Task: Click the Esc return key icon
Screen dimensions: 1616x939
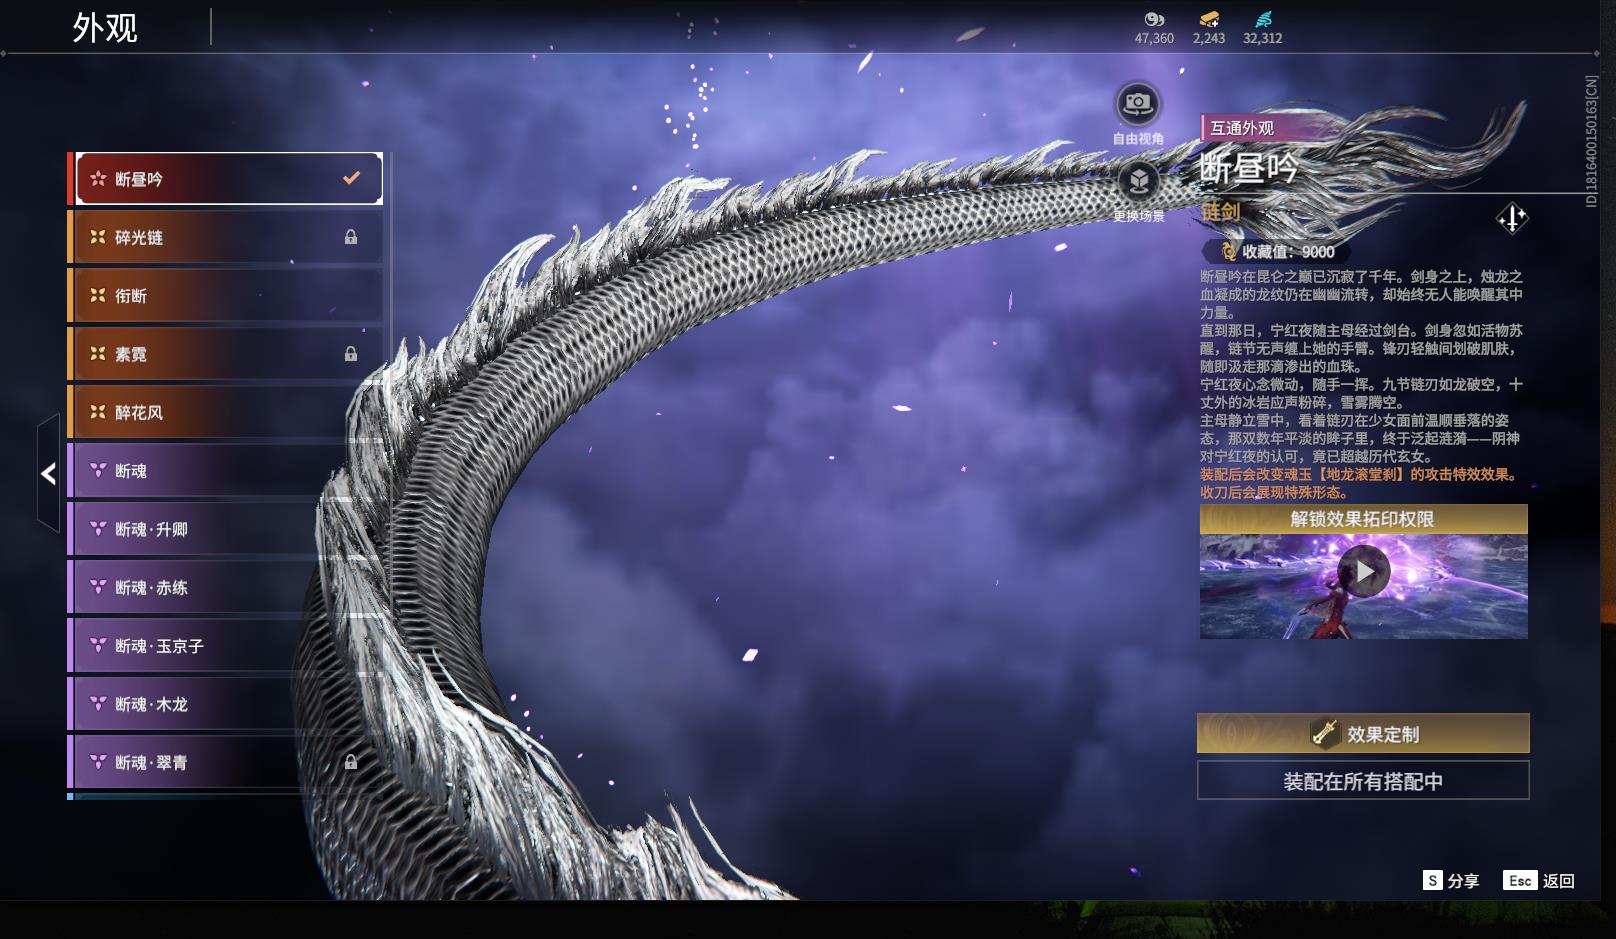Action: [x=1520, y=880]
